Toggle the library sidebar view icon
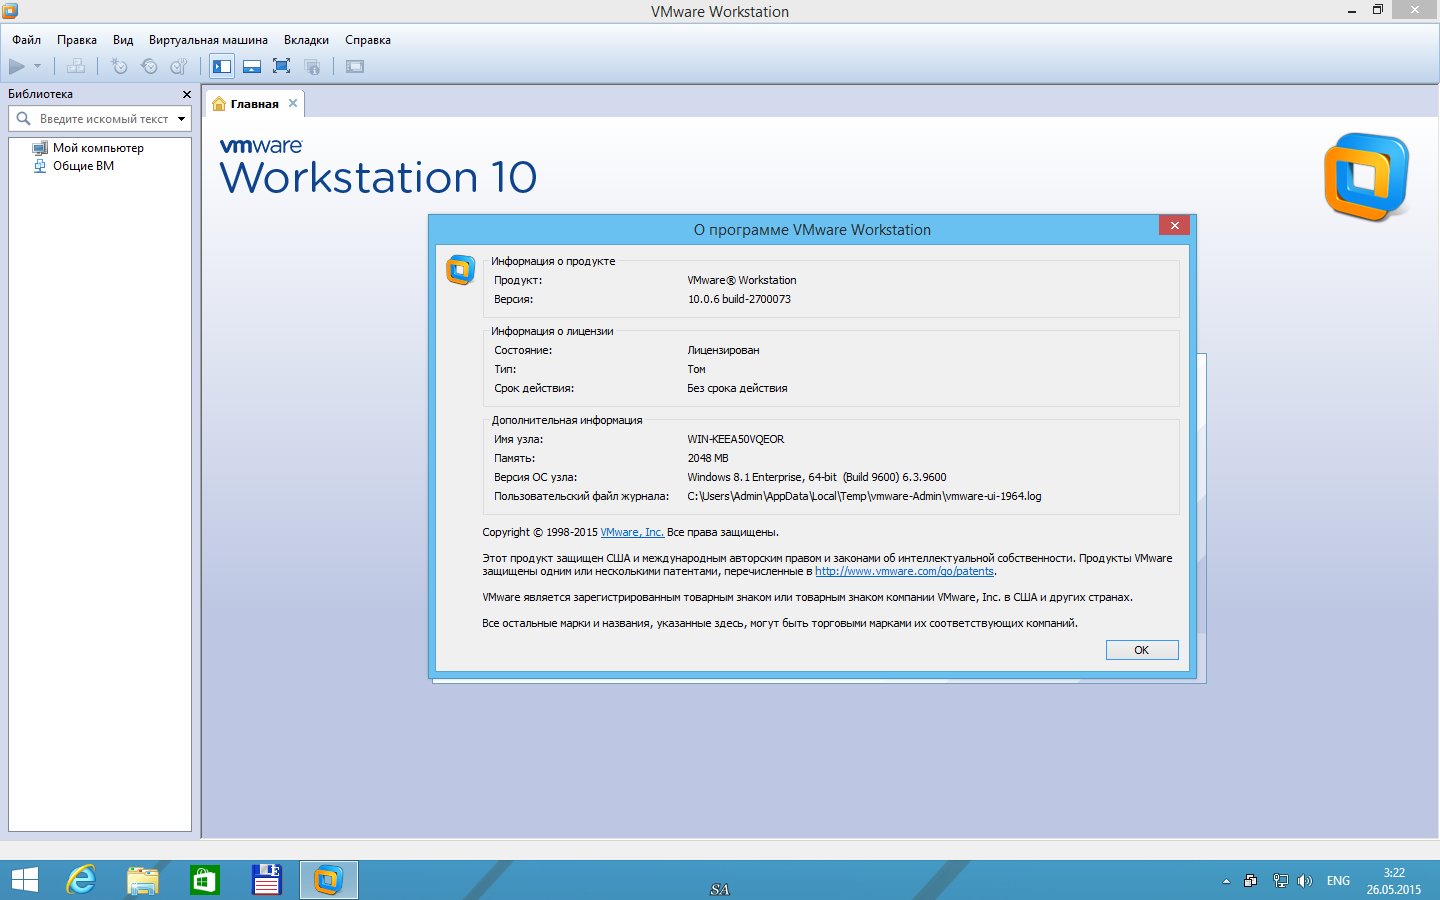 [x=222, y=66]
